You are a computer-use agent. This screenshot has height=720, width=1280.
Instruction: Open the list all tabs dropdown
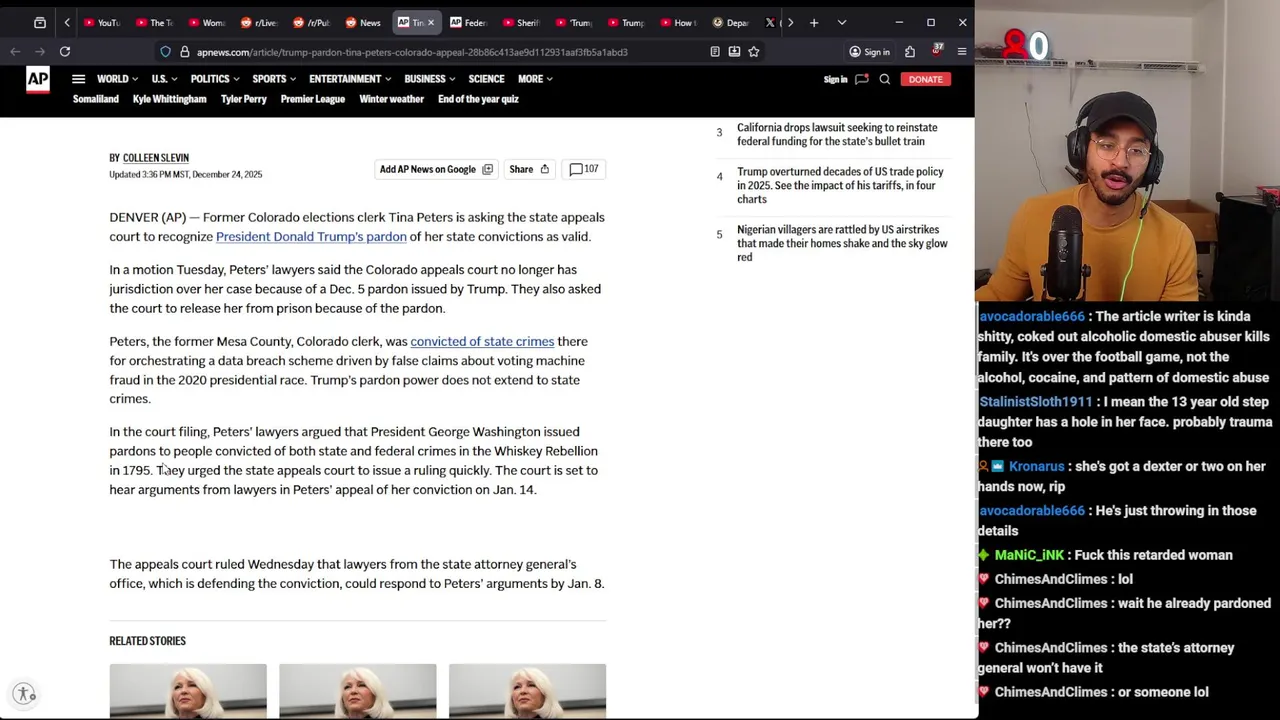[842, 22]
